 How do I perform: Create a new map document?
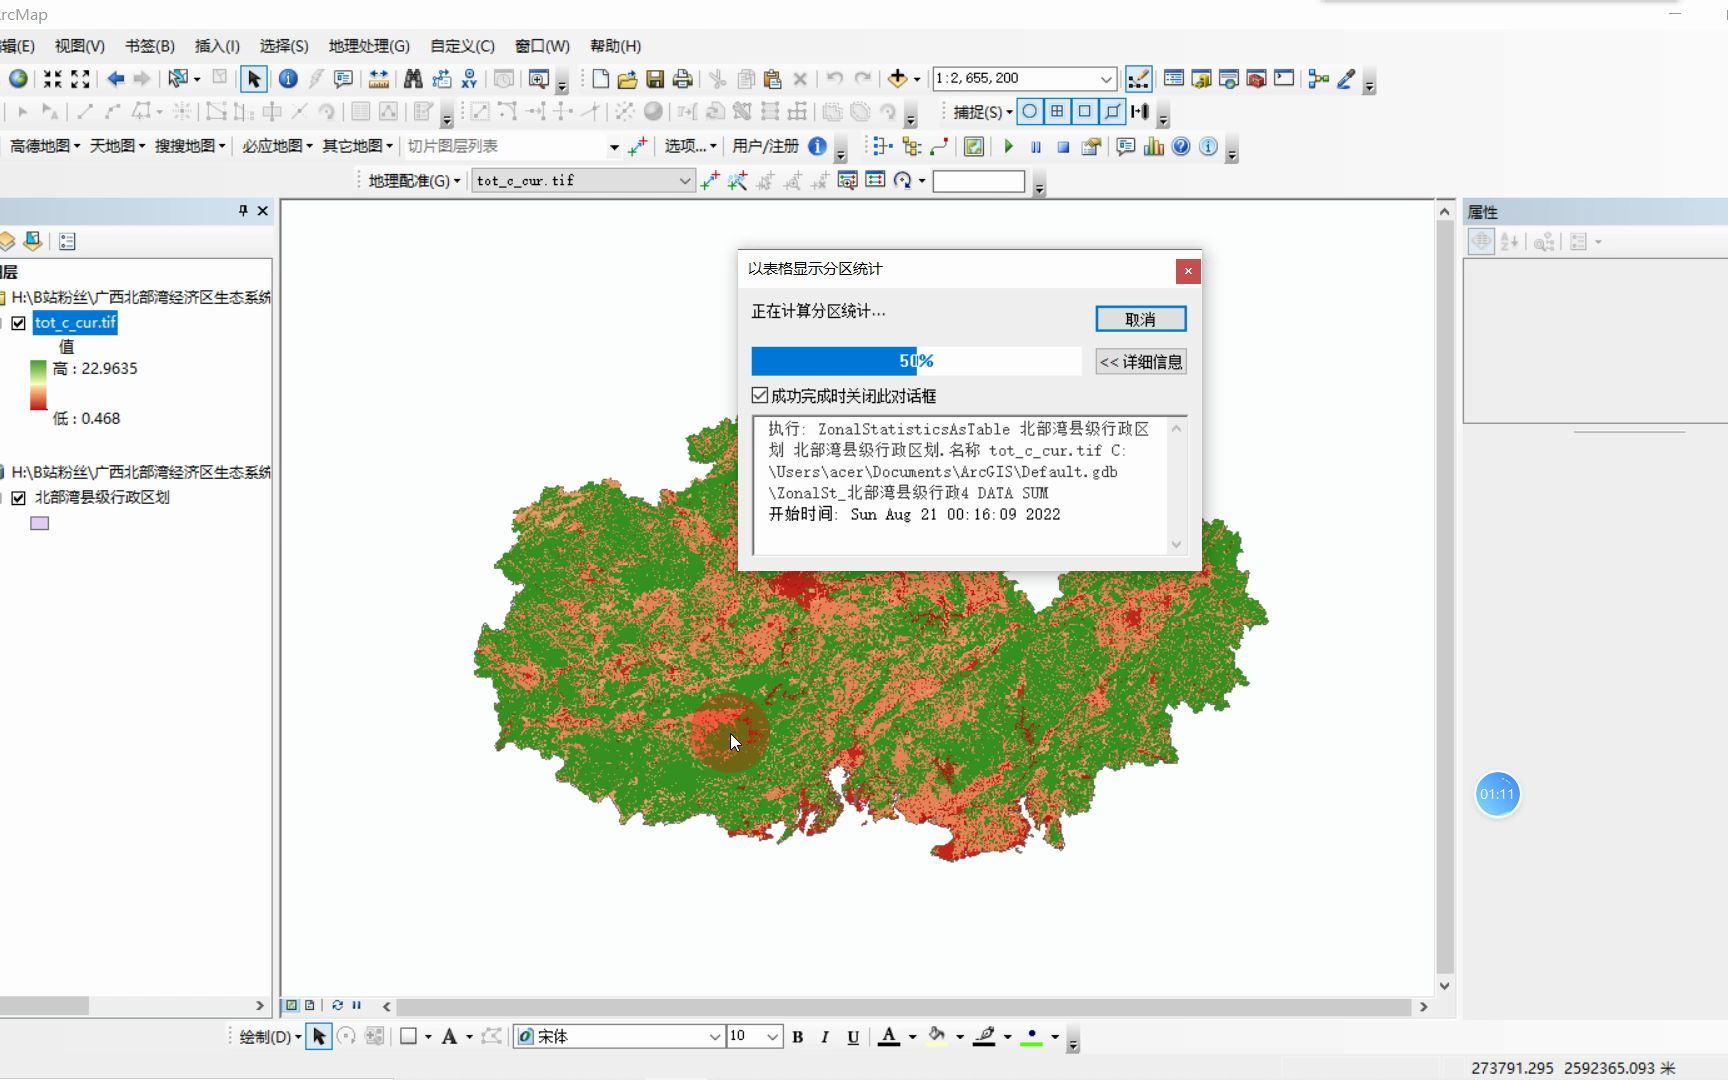pos(600,79)
